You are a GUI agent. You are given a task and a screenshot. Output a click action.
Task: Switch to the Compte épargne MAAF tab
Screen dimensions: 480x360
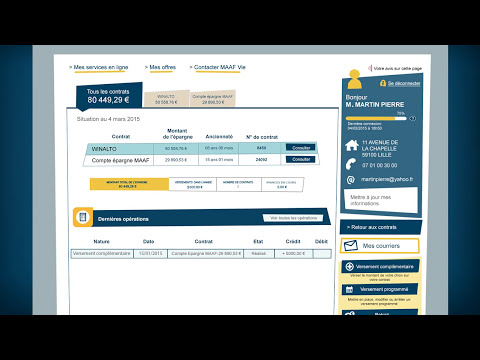click(x=213, y=99)
